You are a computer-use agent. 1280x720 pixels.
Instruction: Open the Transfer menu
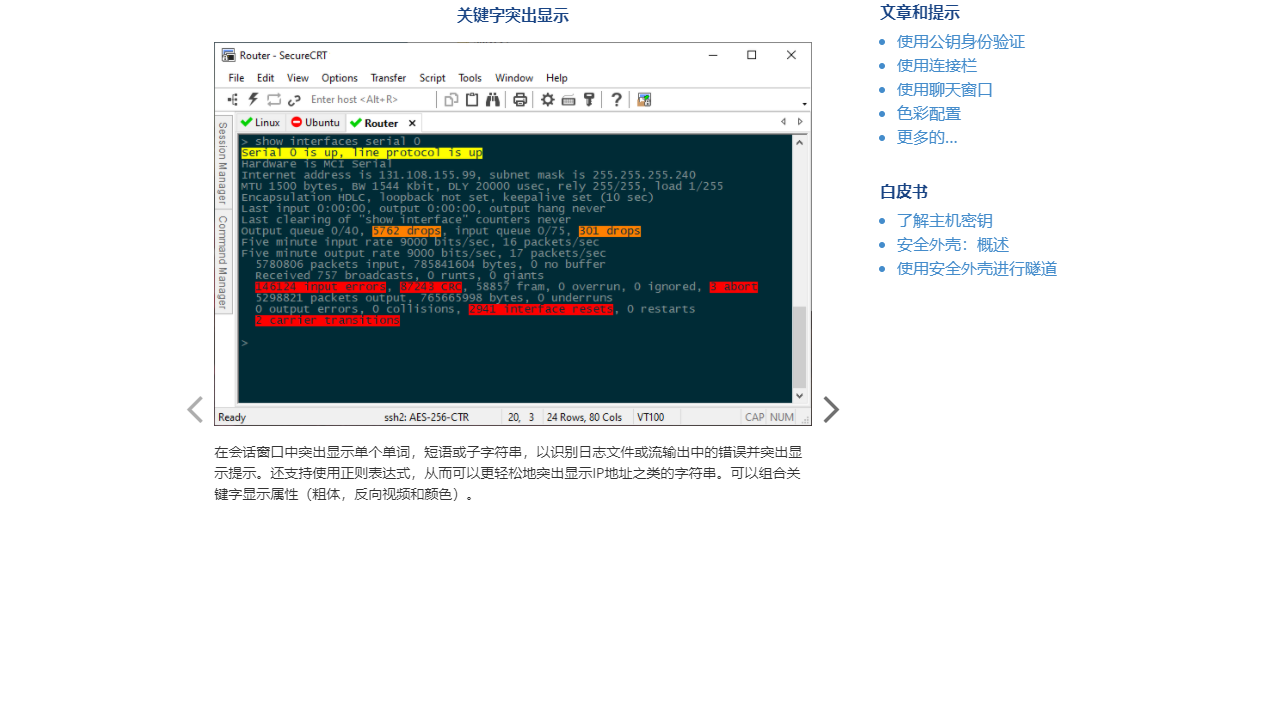coord(388,78)
